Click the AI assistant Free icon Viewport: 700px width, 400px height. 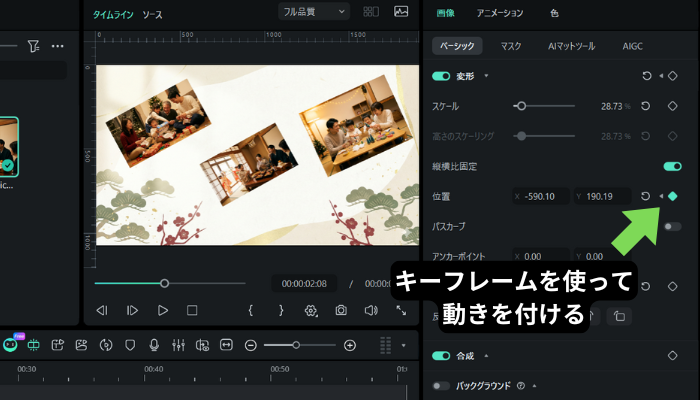click(10, 345)
